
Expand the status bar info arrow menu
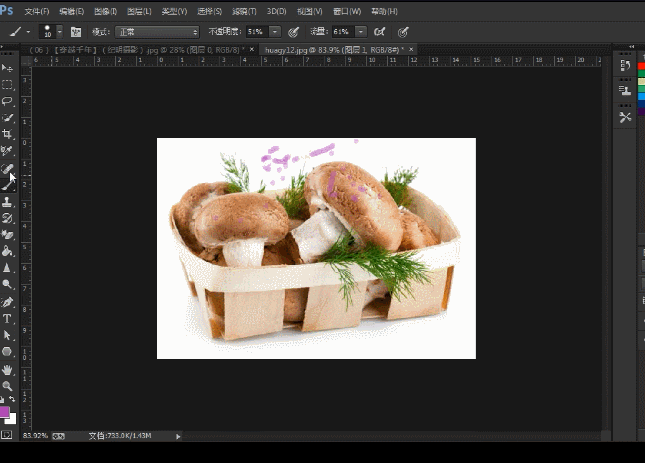[178, 436]
